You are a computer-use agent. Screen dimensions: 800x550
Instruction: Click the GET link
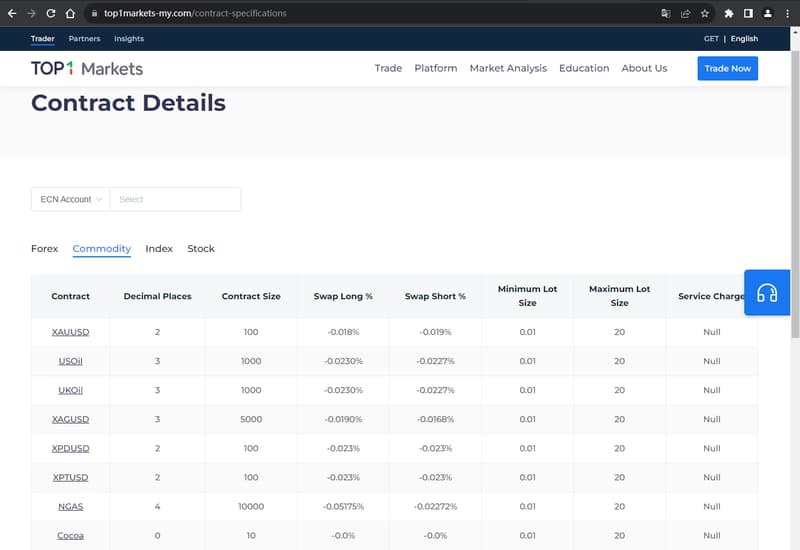(x=711, y=39)
